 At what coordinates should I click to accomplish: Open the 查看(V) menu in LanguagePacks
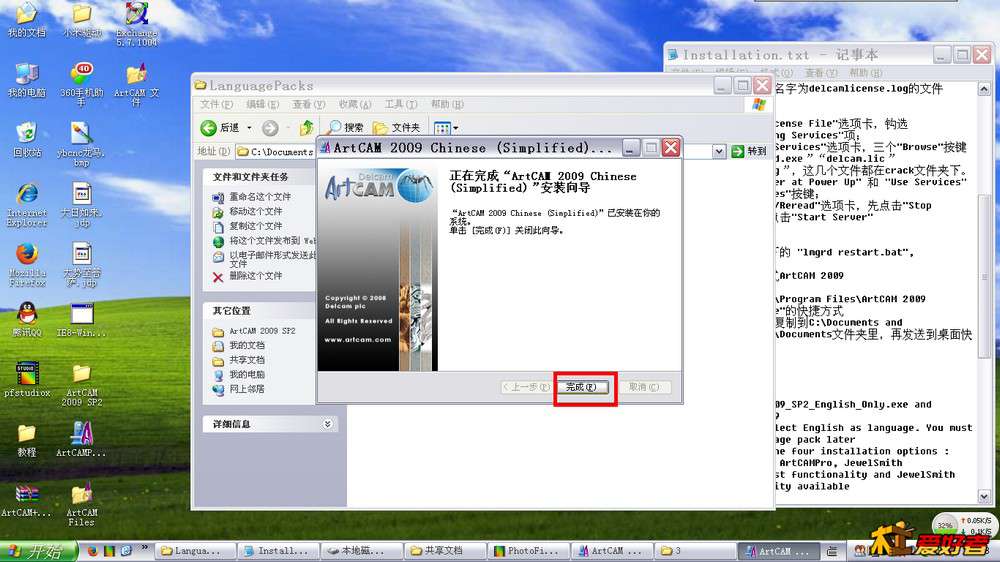[309, 104]
